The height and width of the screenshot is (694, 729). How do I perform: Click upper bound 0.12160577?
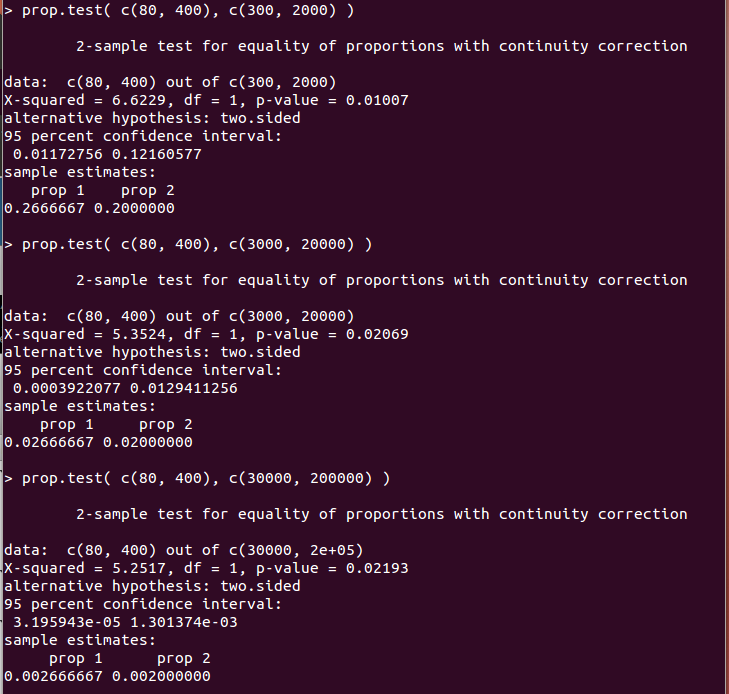(157, 154)
